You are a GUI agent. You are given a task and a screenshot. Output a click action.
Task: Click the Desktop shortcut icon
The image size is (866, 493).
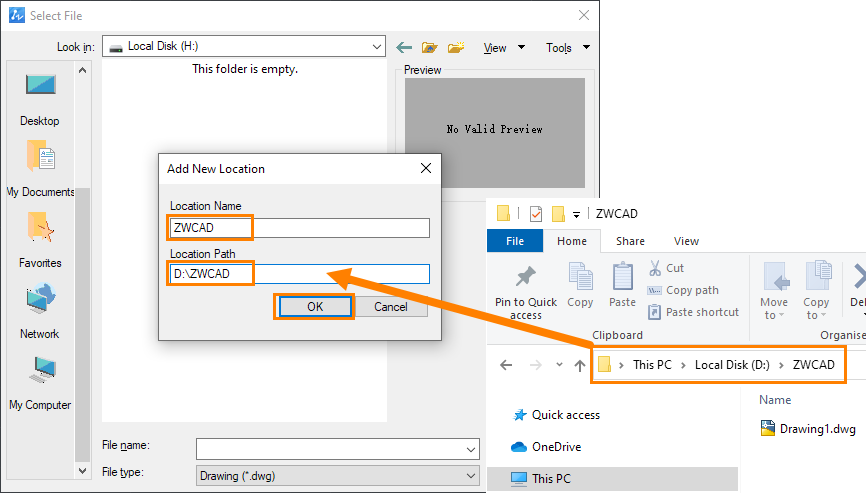tap(40, 85)
